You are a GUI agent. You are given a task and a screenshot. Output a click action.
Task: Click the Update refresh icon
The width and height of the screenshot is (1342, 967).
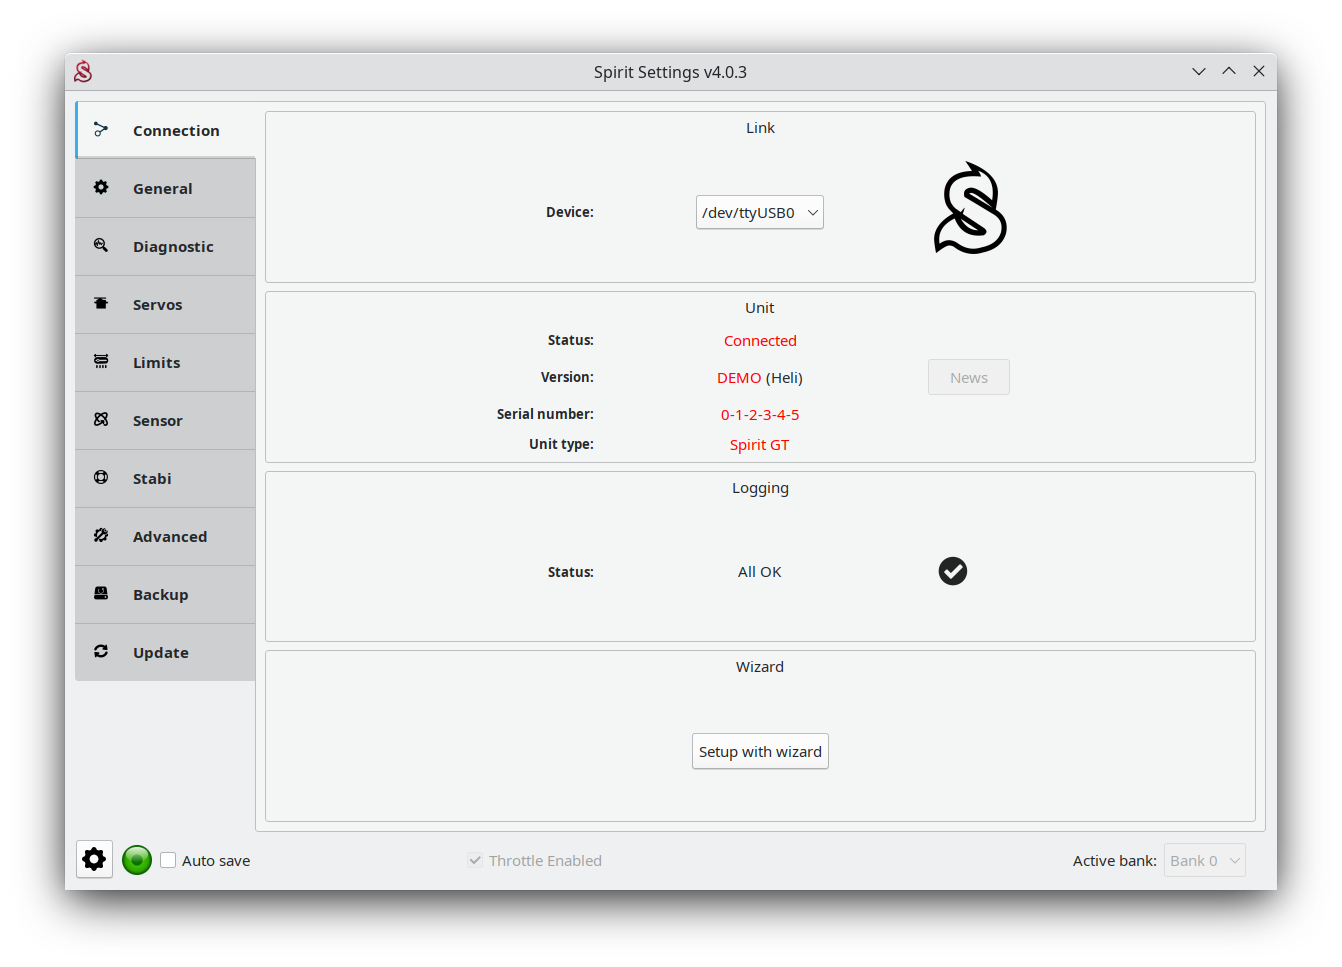tap(101, 652)
